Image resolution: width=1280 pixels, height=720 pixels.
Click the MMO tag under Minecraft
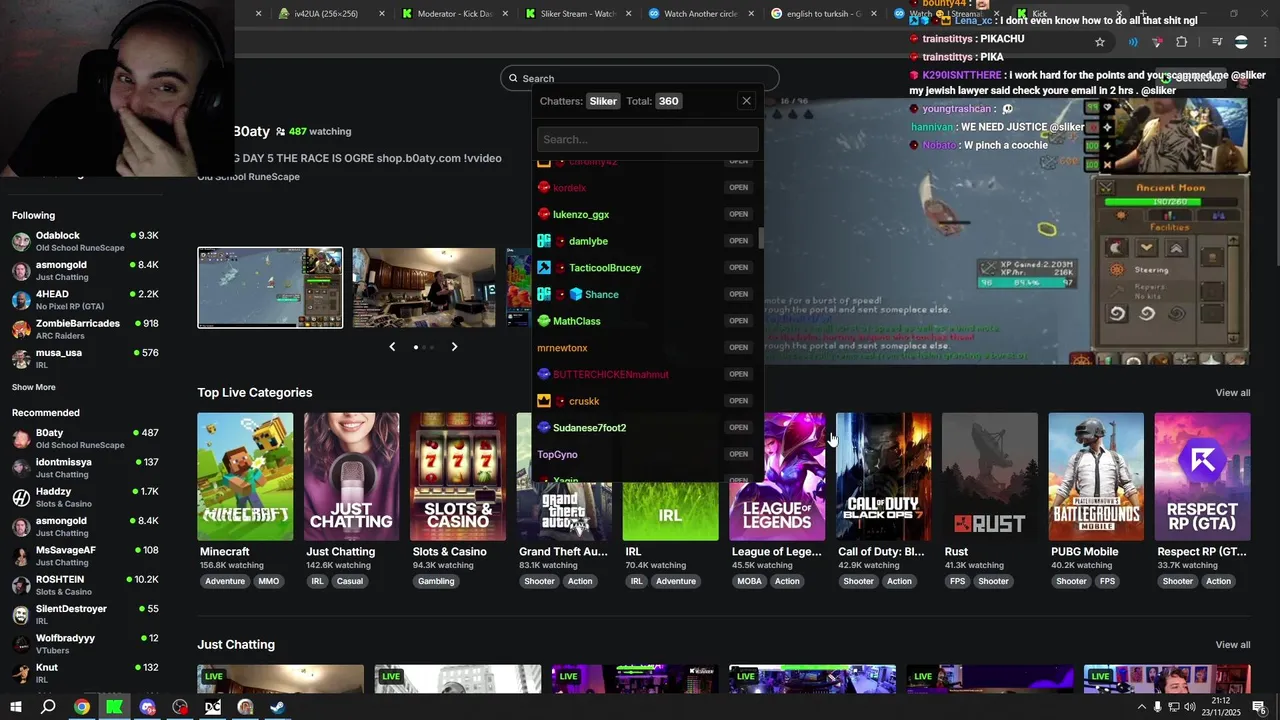point(269,581)
